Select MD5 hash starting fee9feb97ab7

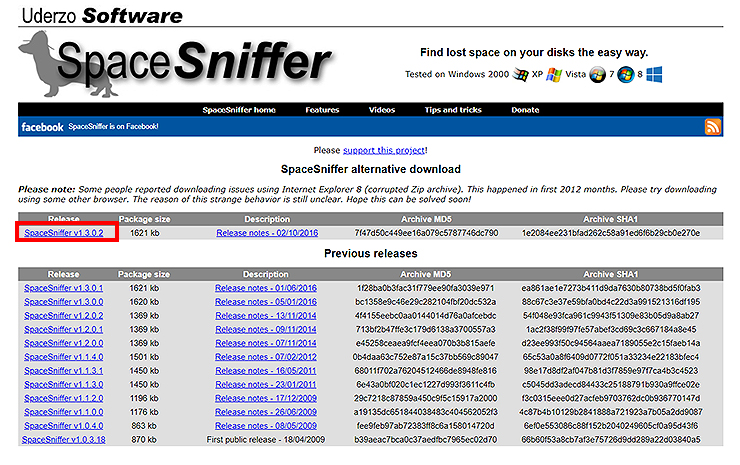[425, 426]
